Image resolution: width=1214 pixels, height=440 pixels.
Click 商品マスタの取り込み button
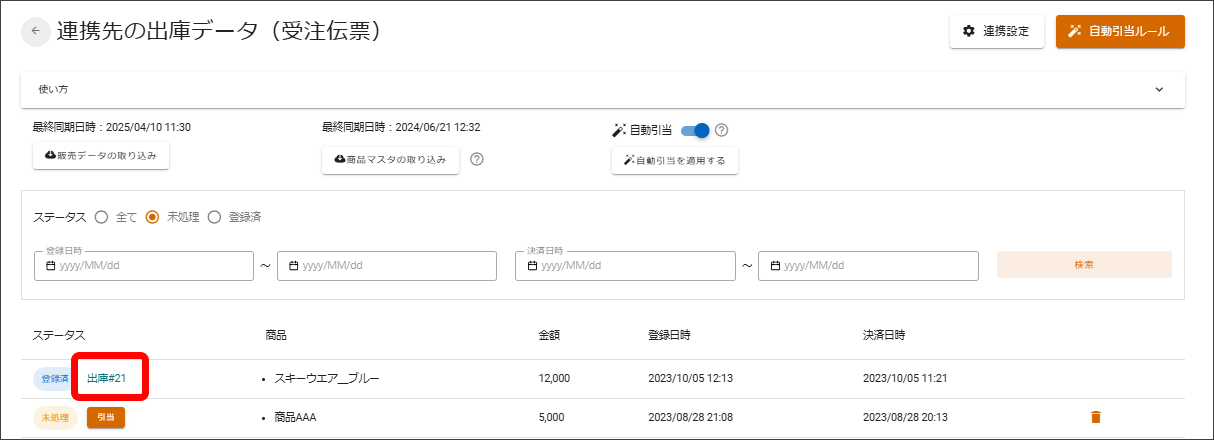(390, 160)
